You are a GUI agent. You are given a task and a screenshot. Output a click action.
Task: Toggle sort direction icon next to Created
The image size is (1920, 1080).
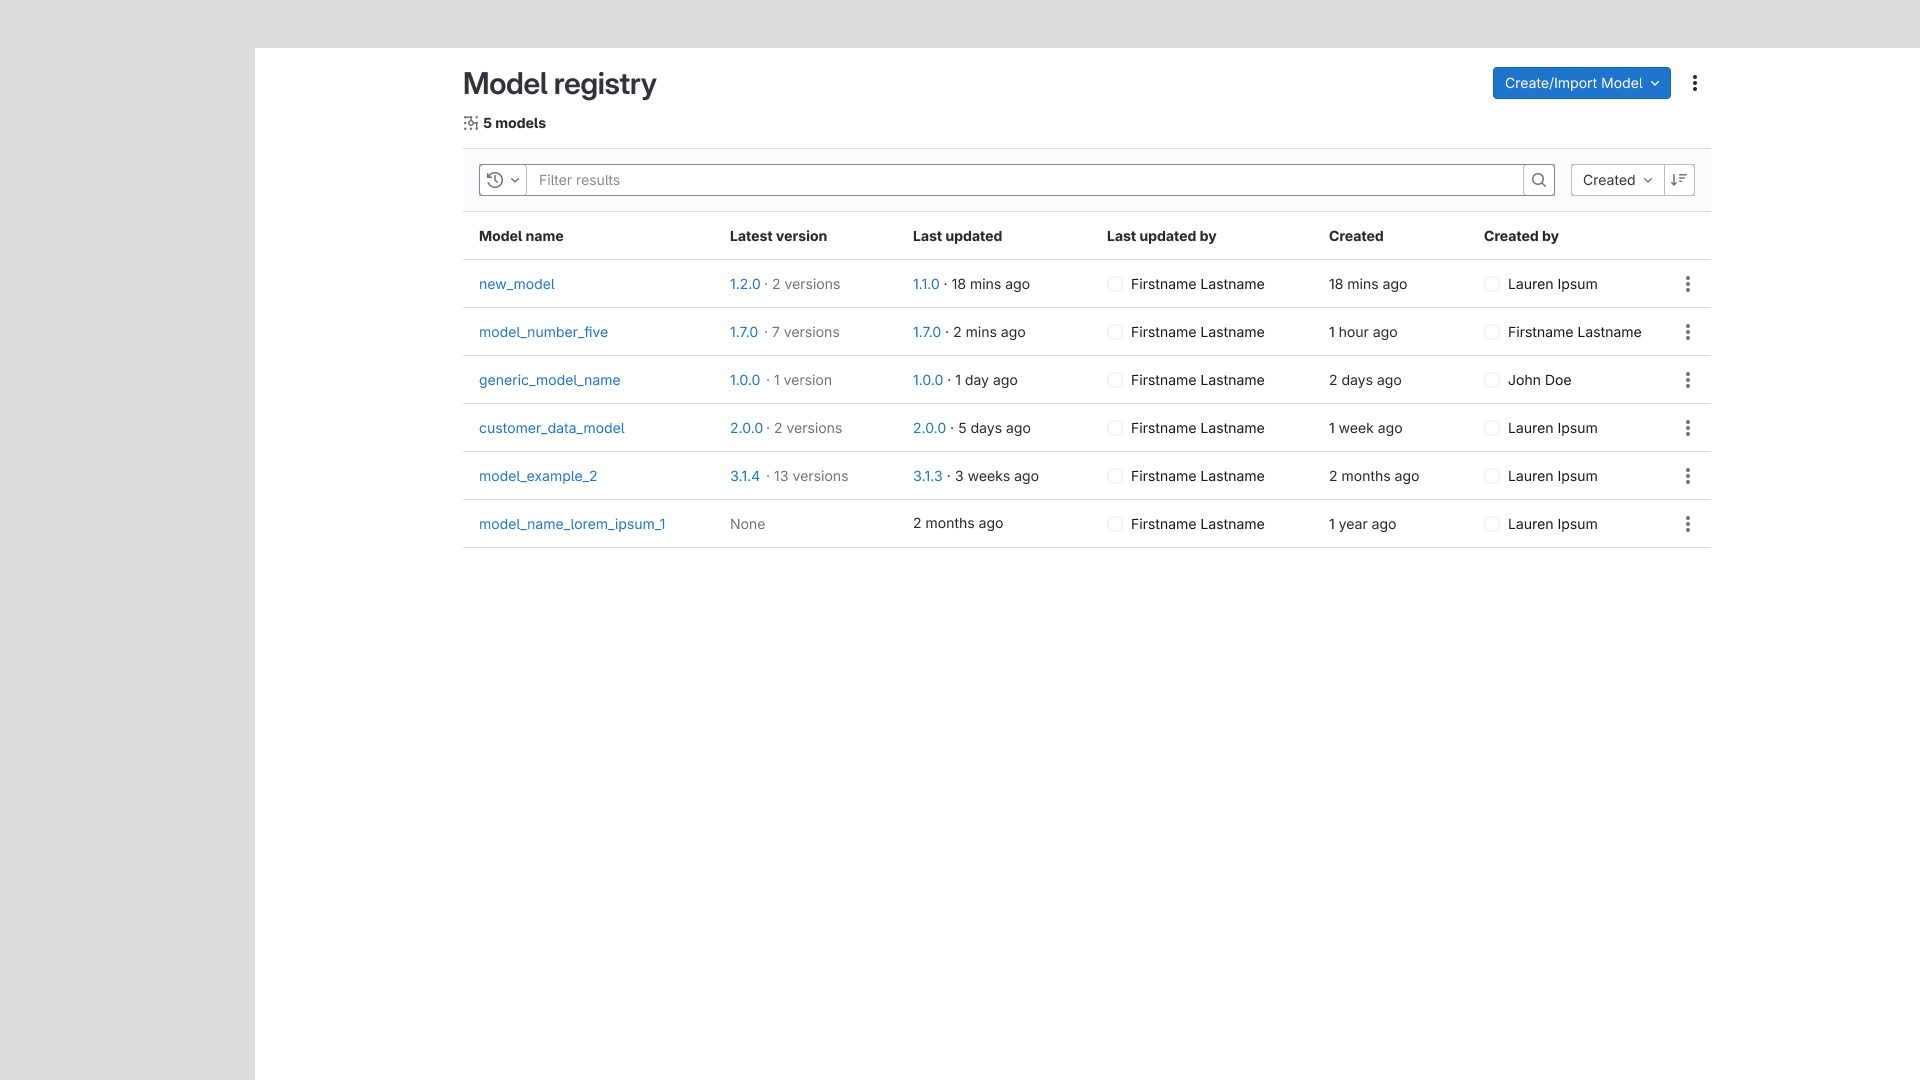(1679, 180)
